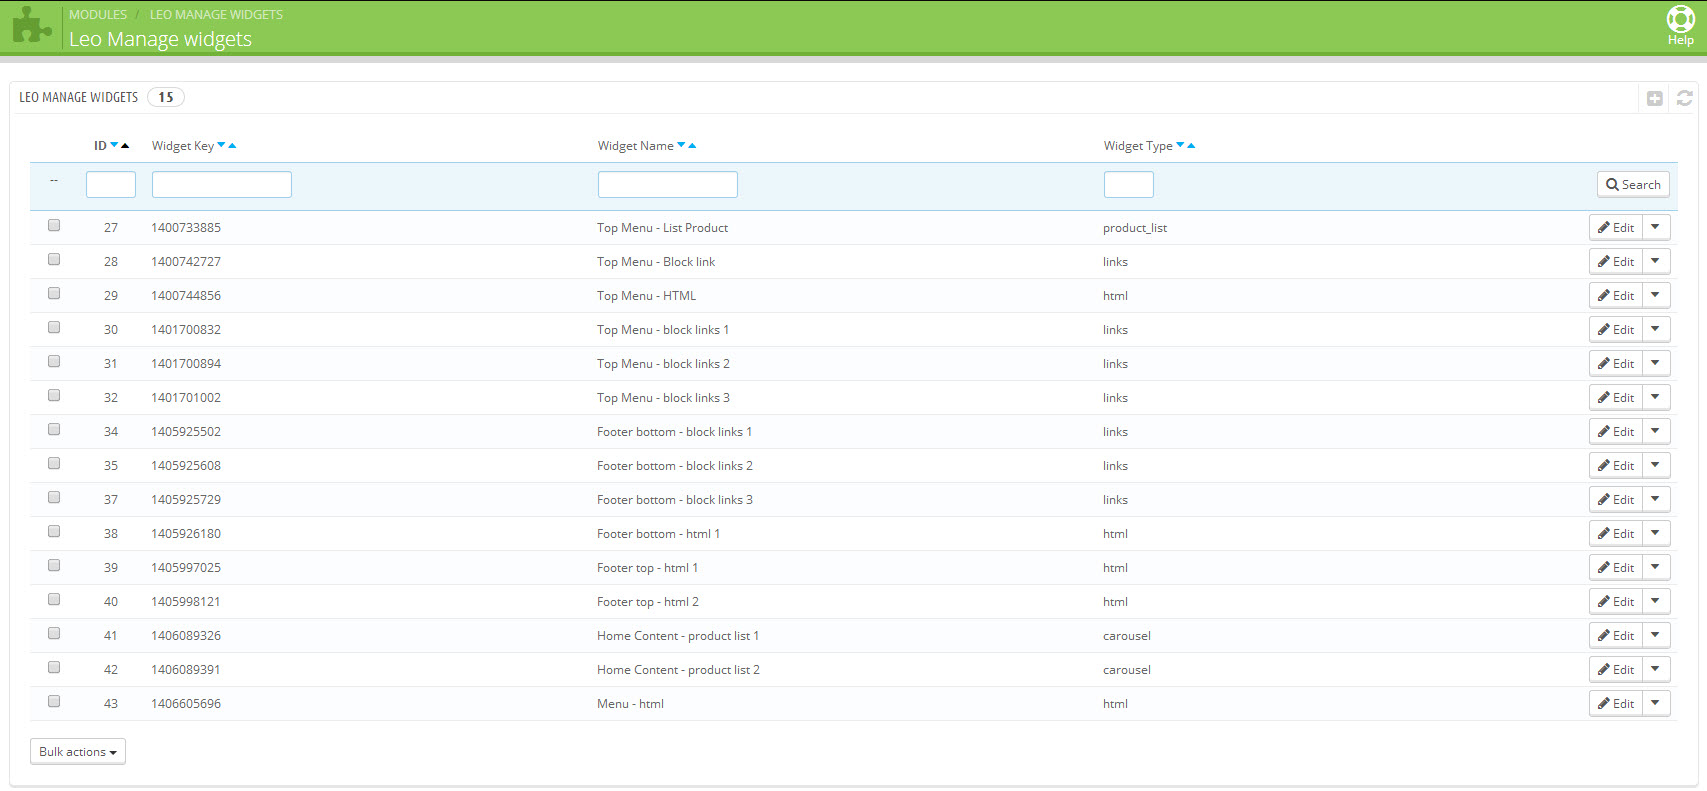
Task: Select the product_list type cell
Action: point(1135,228)
